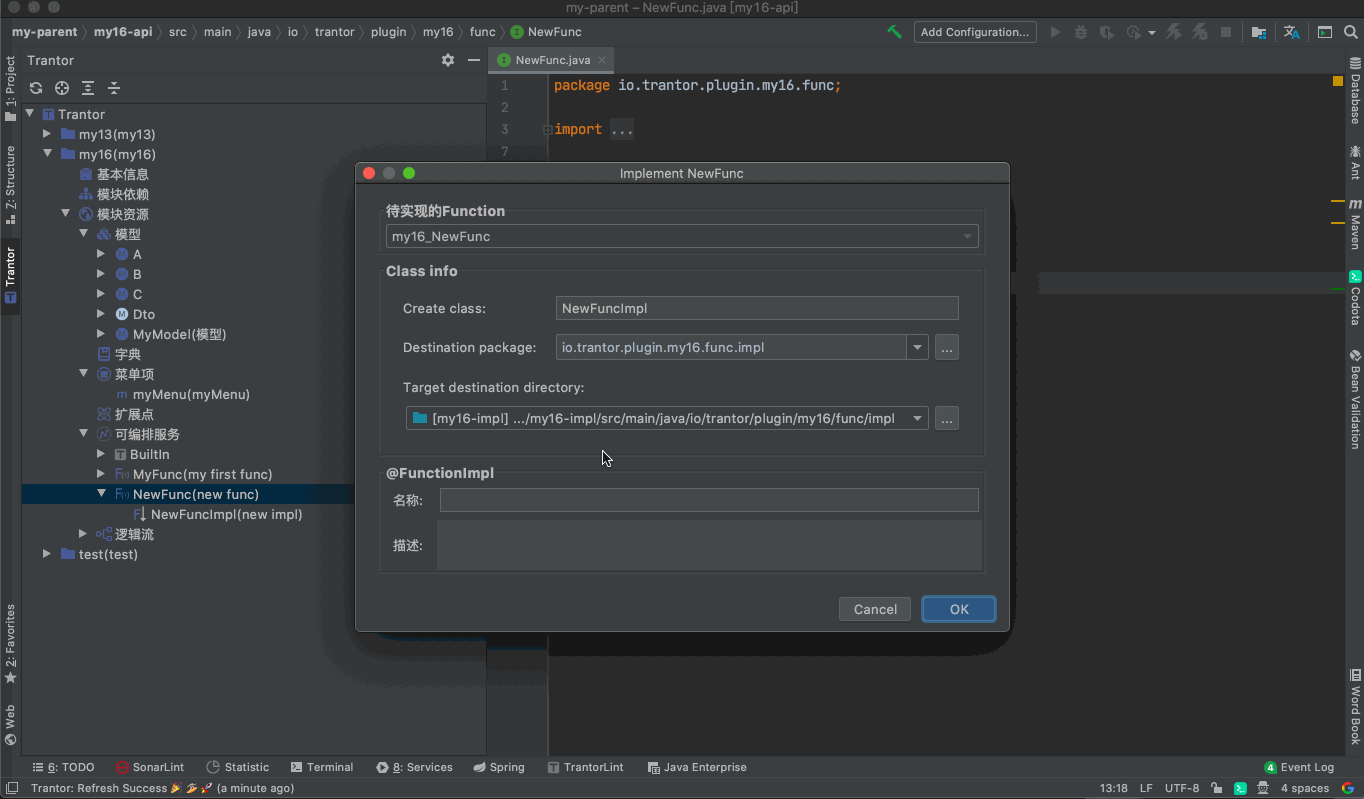Image resolution: width=1364 pixels, height=799 pixels.
Task: Click the Refresh icon in Trantor panel
Action: click(36, 88)
